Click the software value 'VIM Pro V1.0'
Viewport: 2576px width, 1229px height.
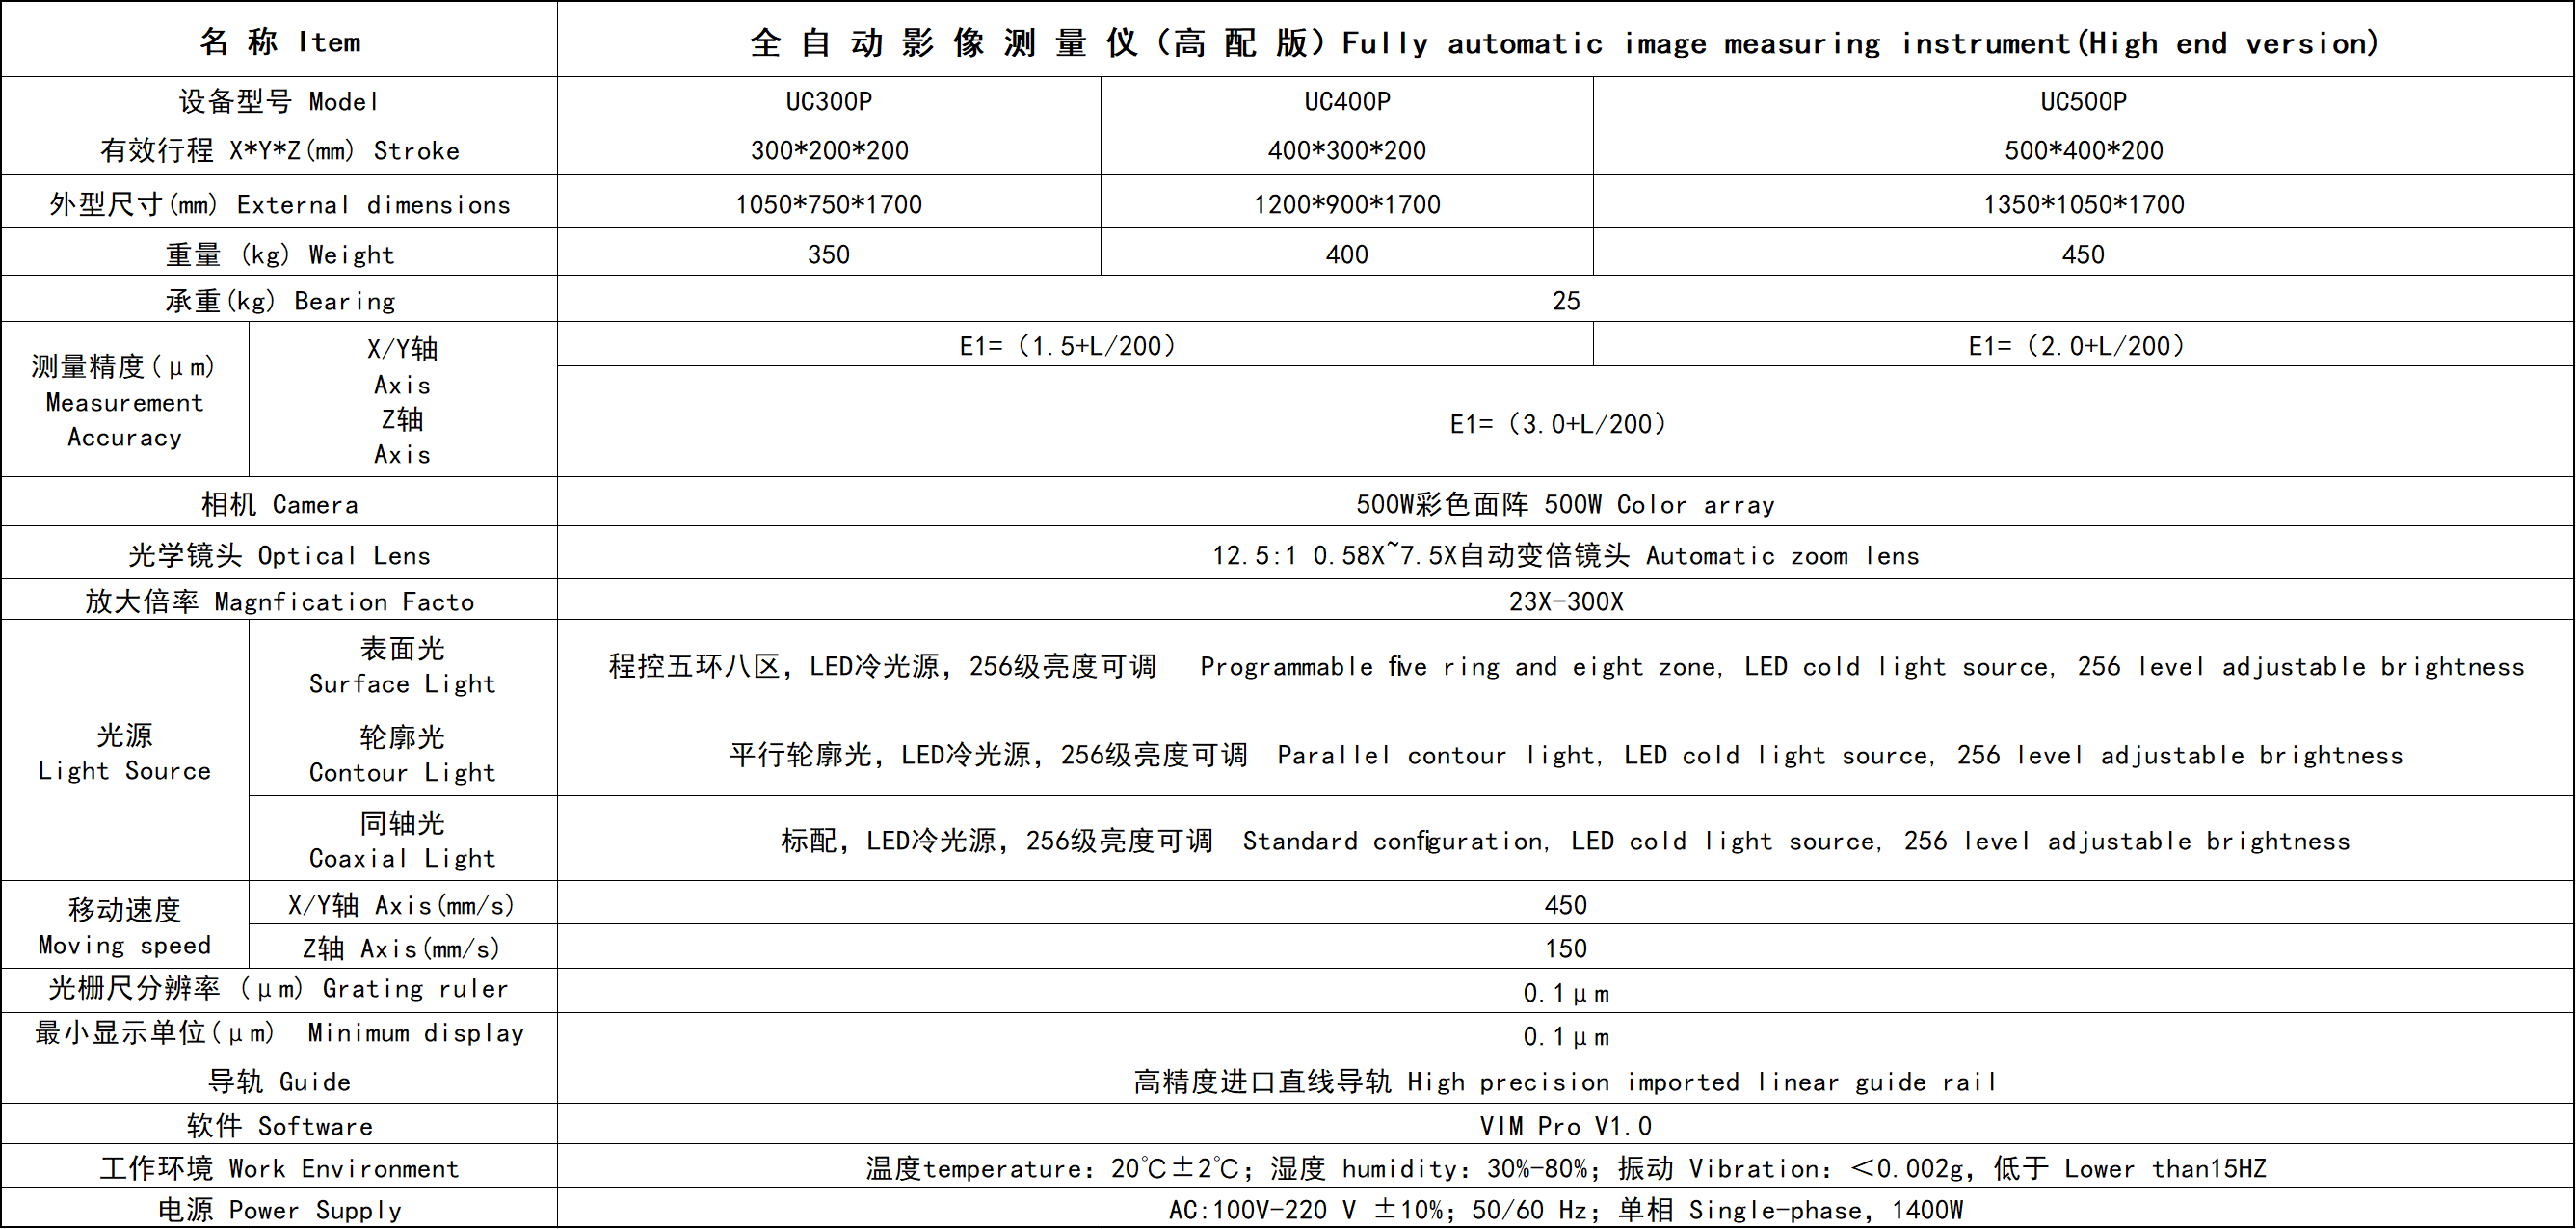coord(1566,1125)
